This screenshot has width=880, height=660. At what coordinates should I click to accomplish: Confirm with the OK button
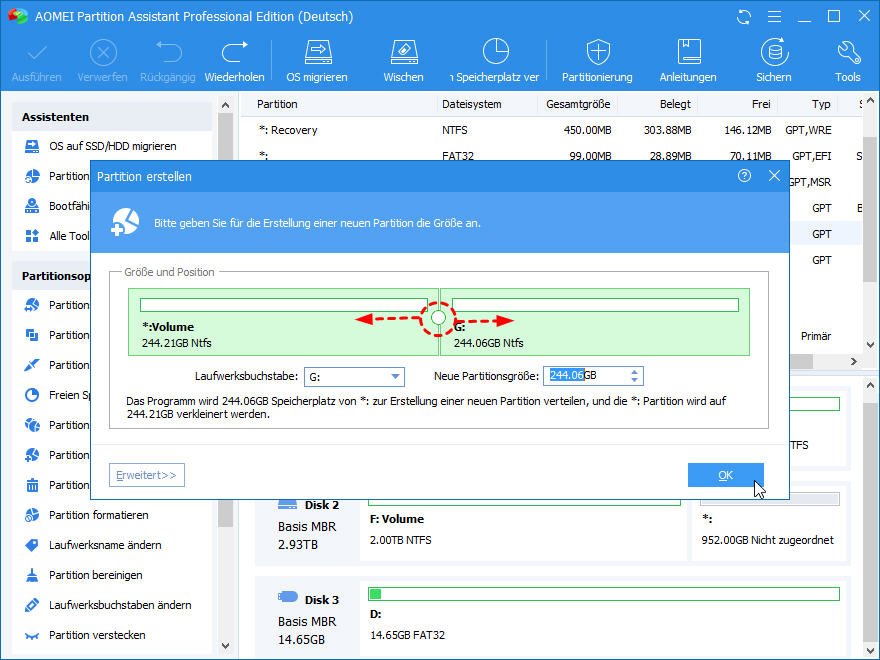726,475
